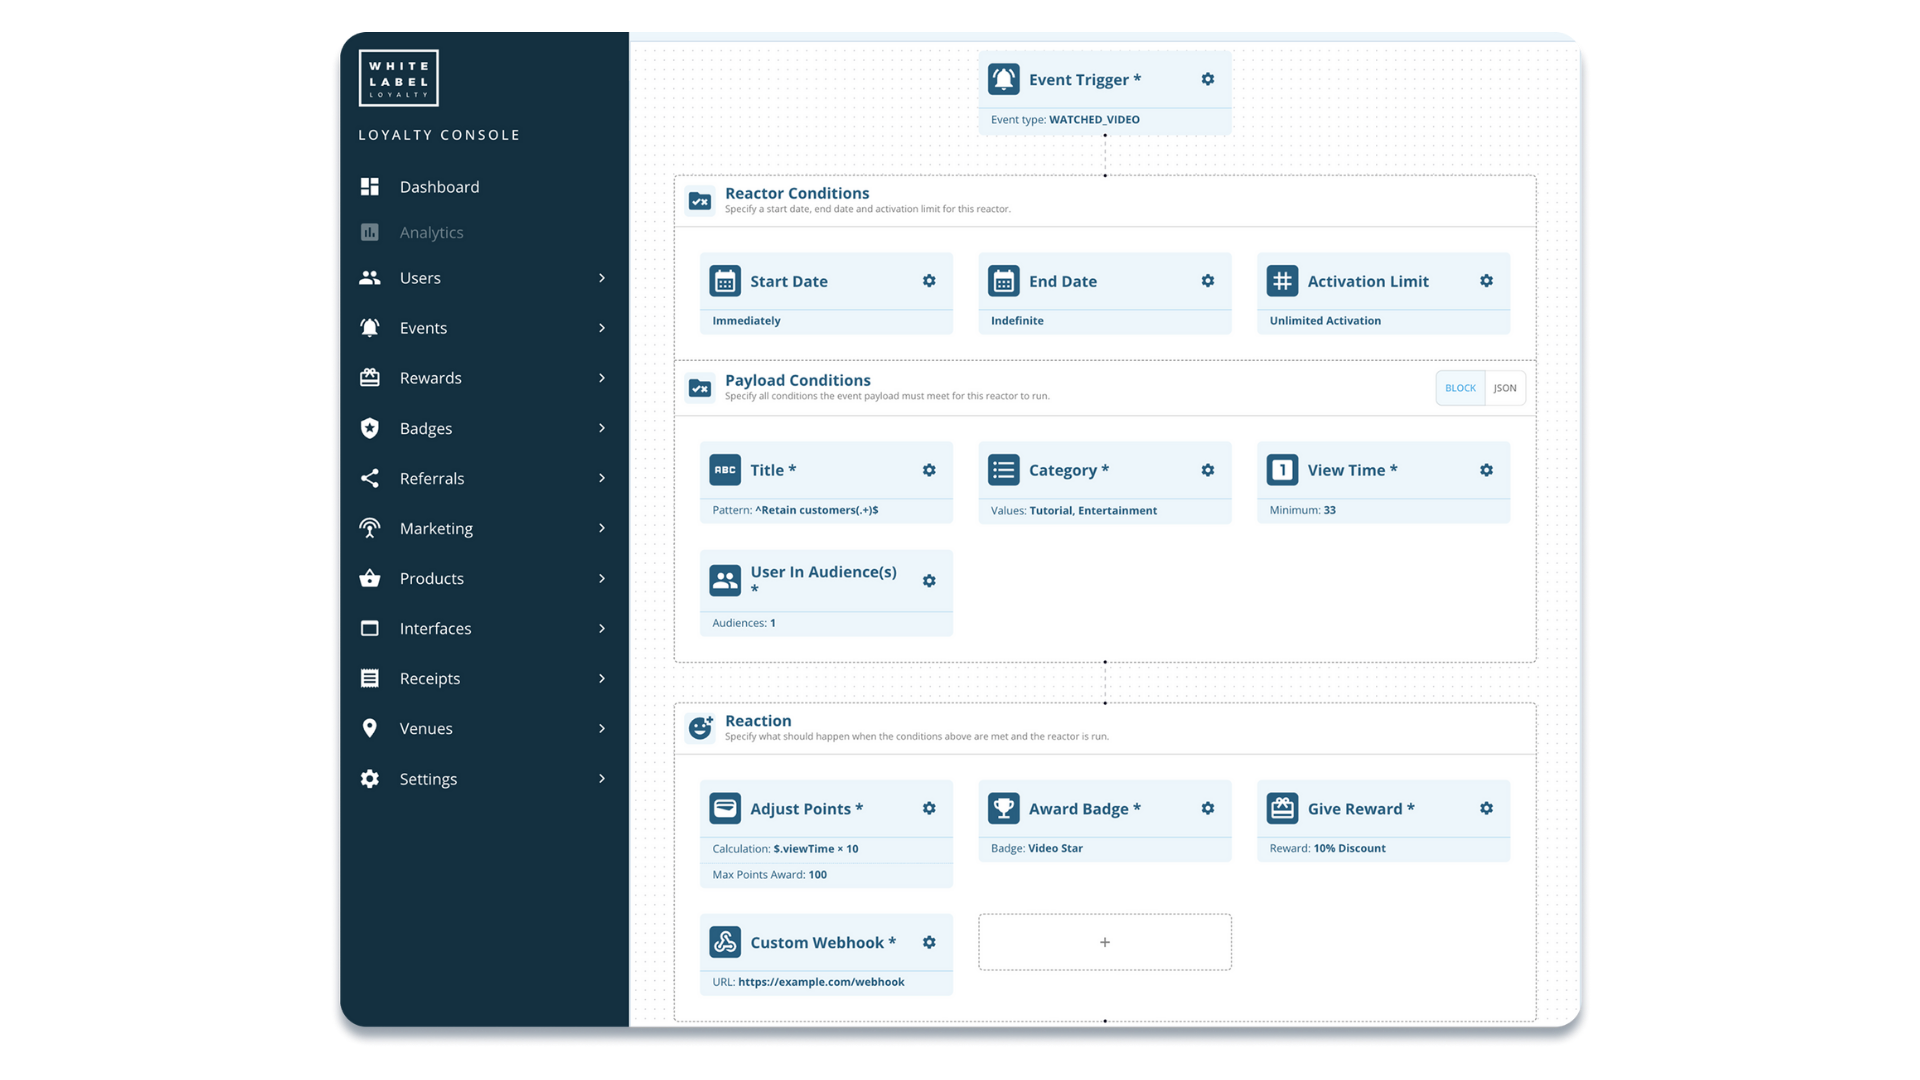Click the User In Audience(s) icon
Viewport: 1920px width, 1080px height.
tap(724, 580)
